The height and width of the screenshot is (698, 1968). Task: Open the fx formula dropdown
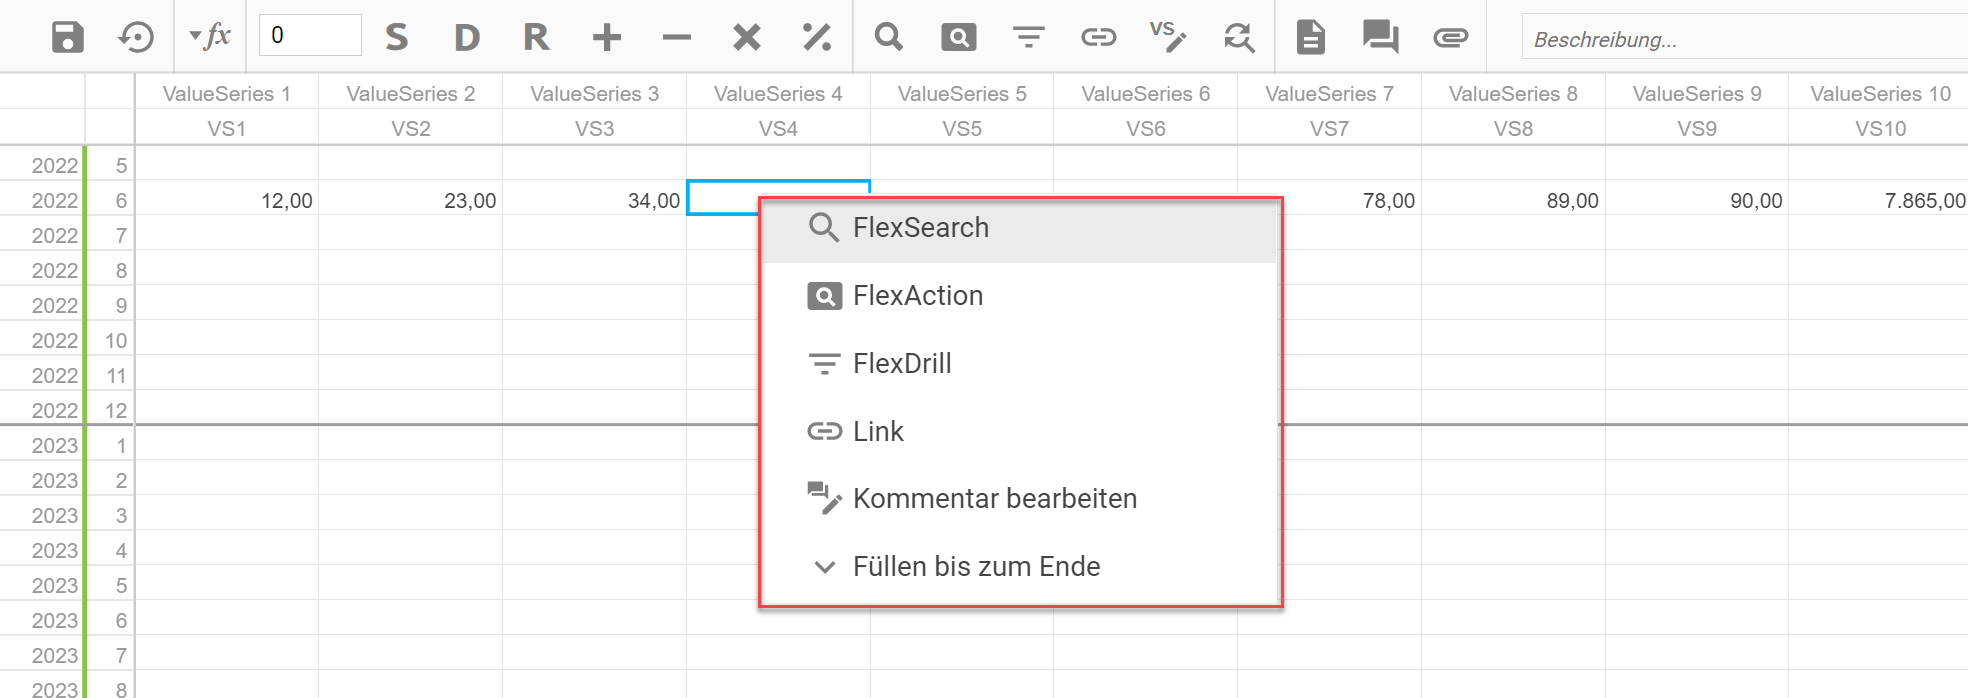pyautogui.click(x=210, y=36)
